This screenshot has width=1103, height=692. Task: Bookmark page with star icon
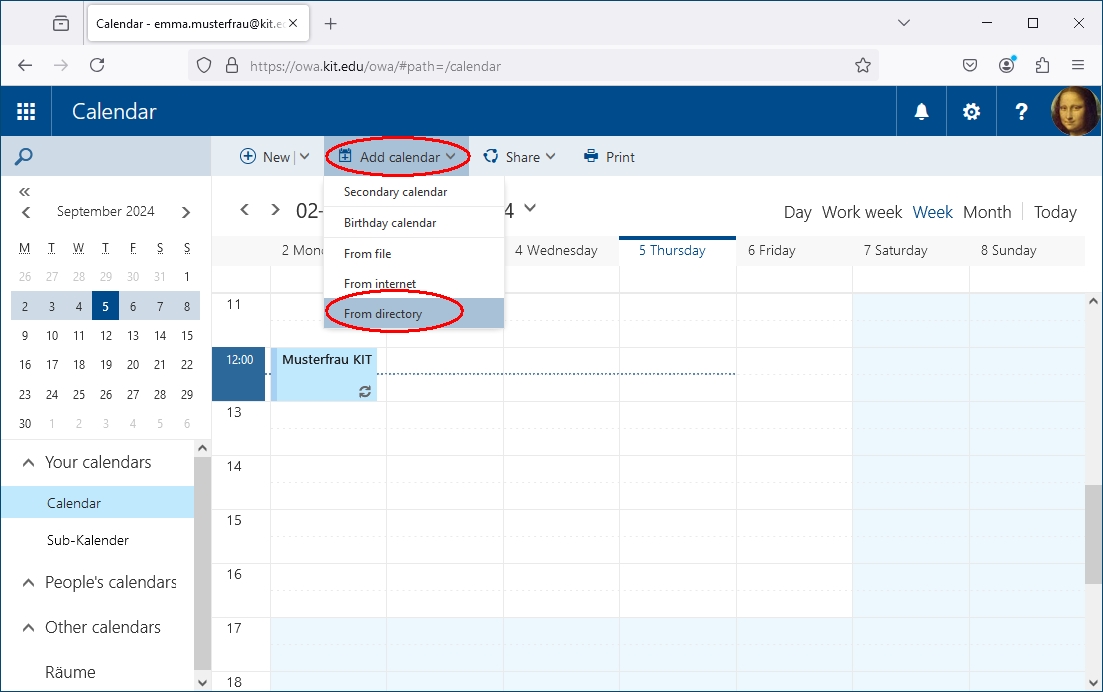tap(863, 66)
